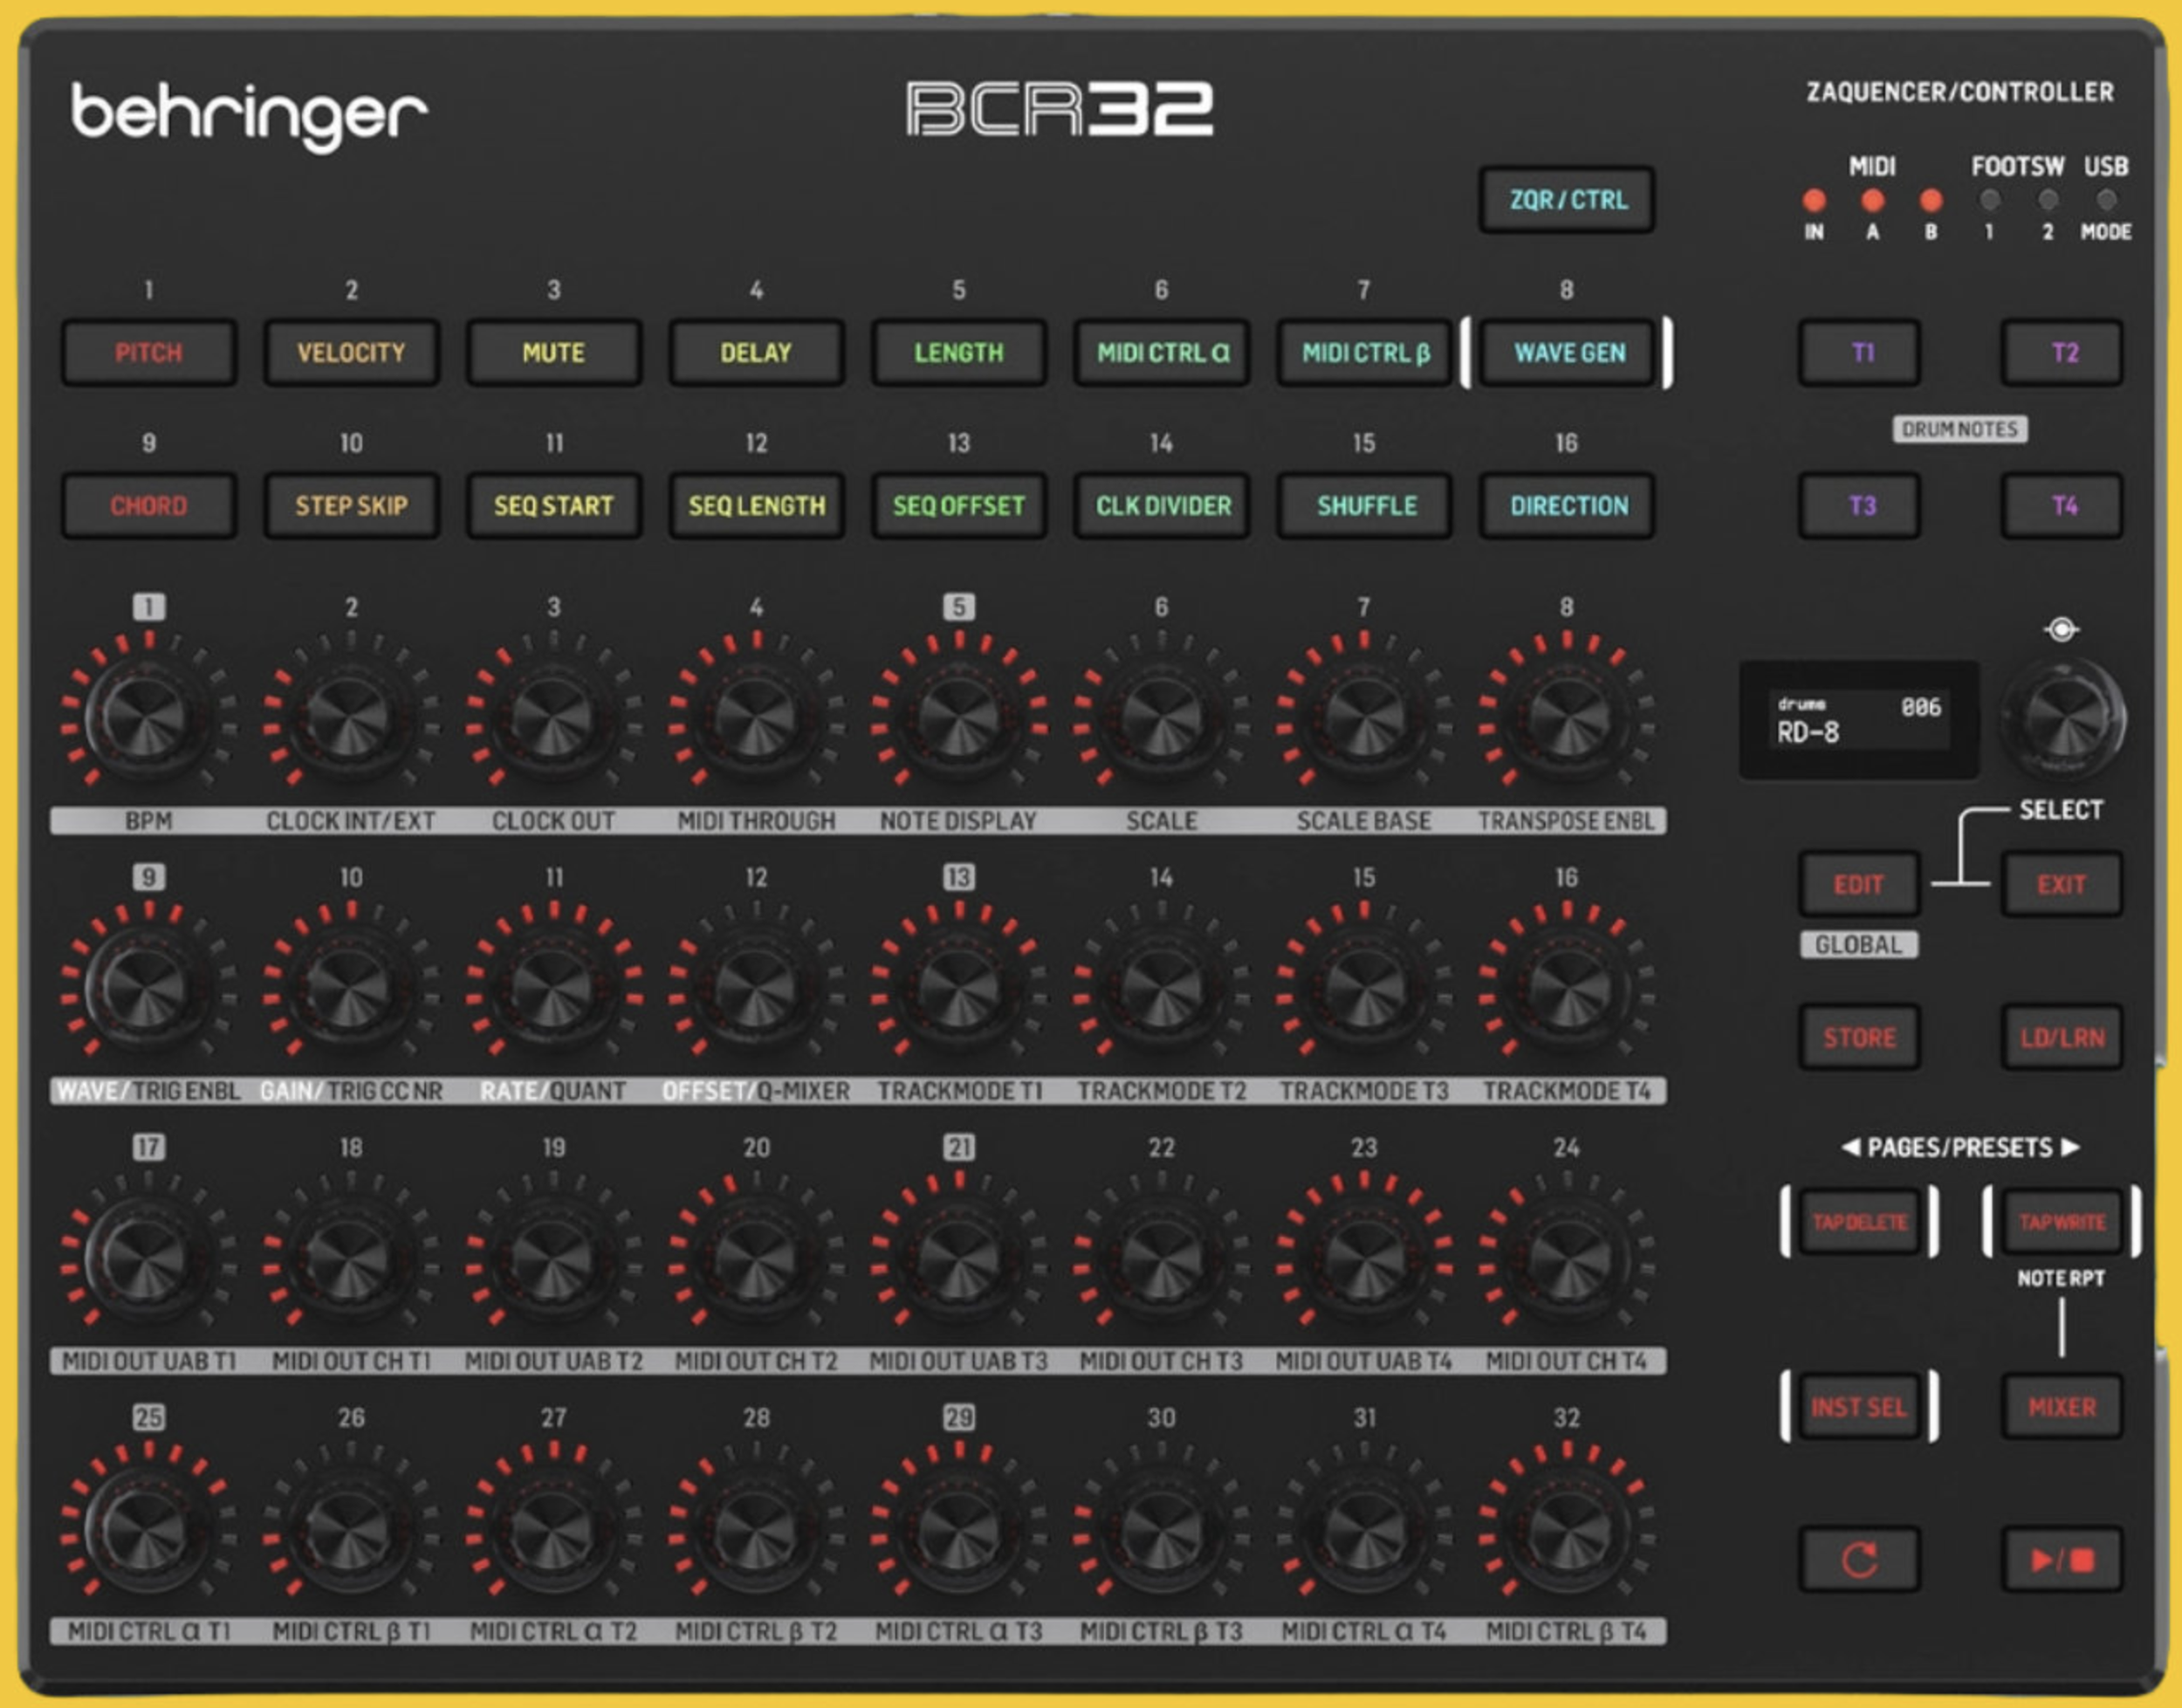
Task: Select the CLK DIVIDER button
Action: coord(1162,506)
